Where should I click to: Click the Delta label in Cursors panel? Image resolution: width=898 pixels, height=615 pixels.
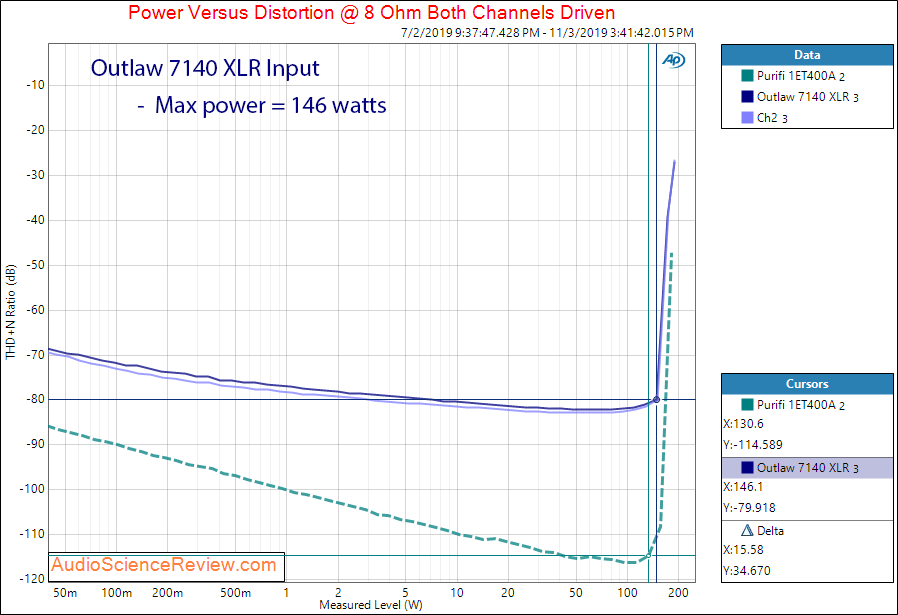770,531
